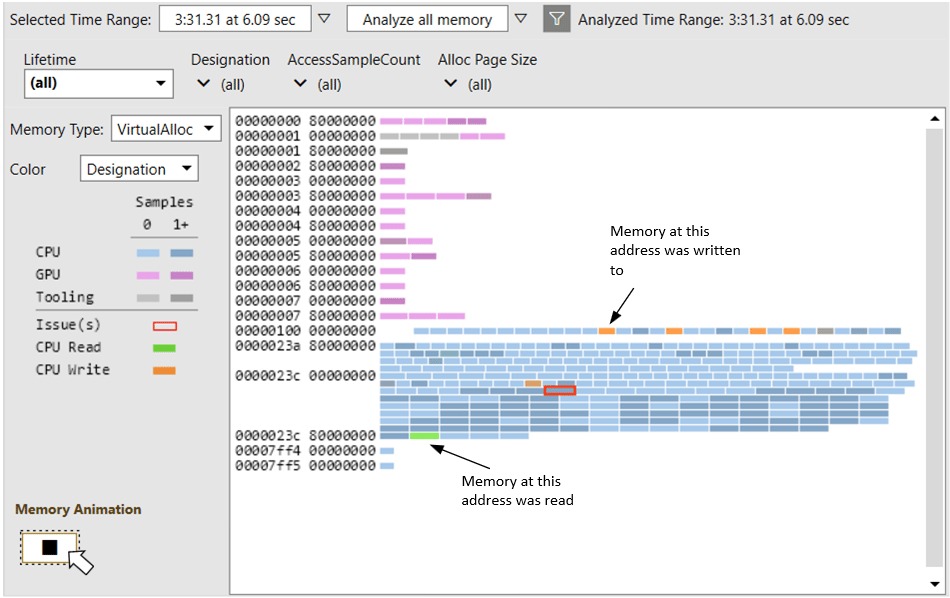Click the Issue(s) red outline swatch
Image resolution: width=950 pixels, height=598 pixels.
coord(165,326)
